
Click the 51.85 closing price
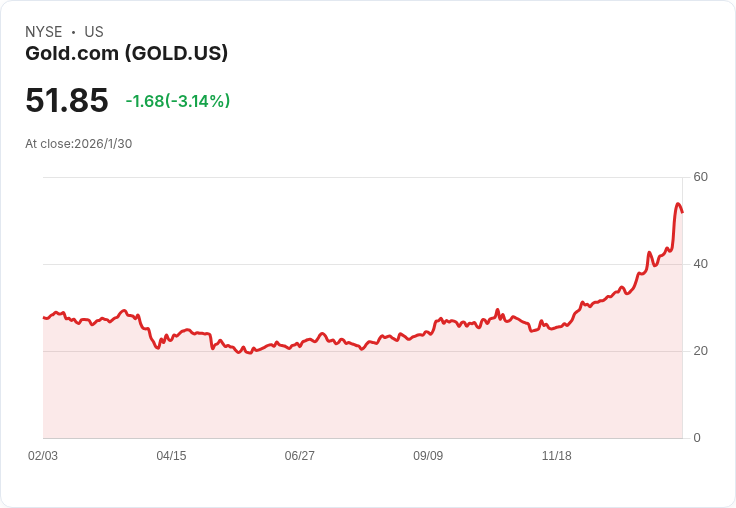pos(67,101)
